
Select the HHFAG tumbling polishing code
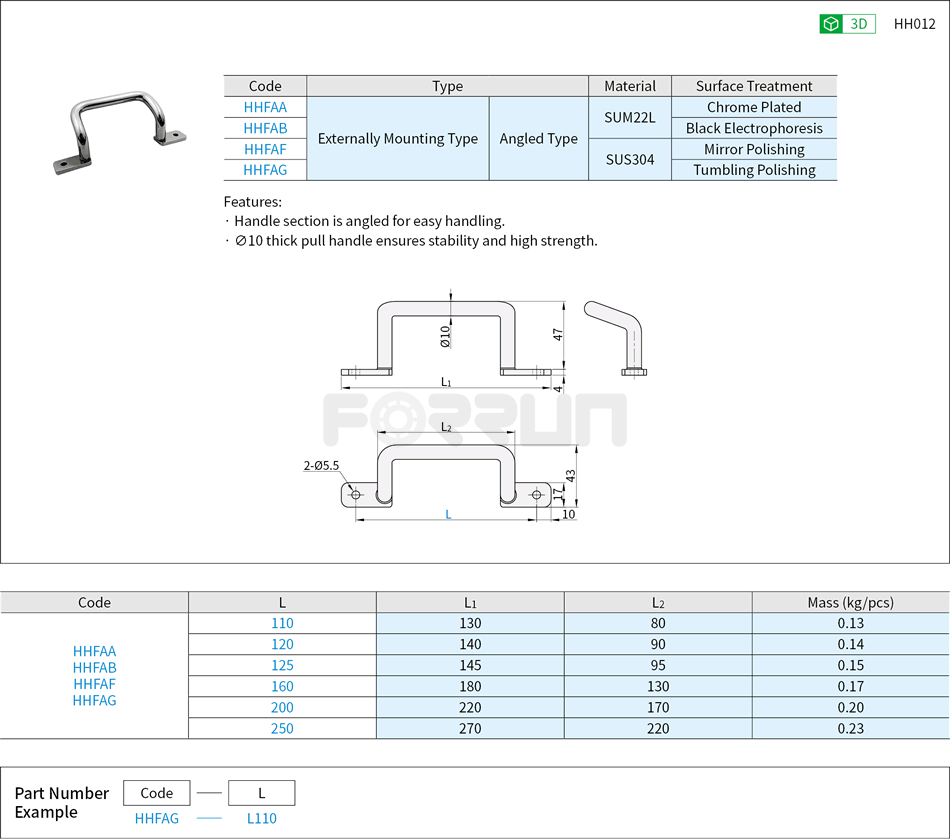click(x=264, y=170)
